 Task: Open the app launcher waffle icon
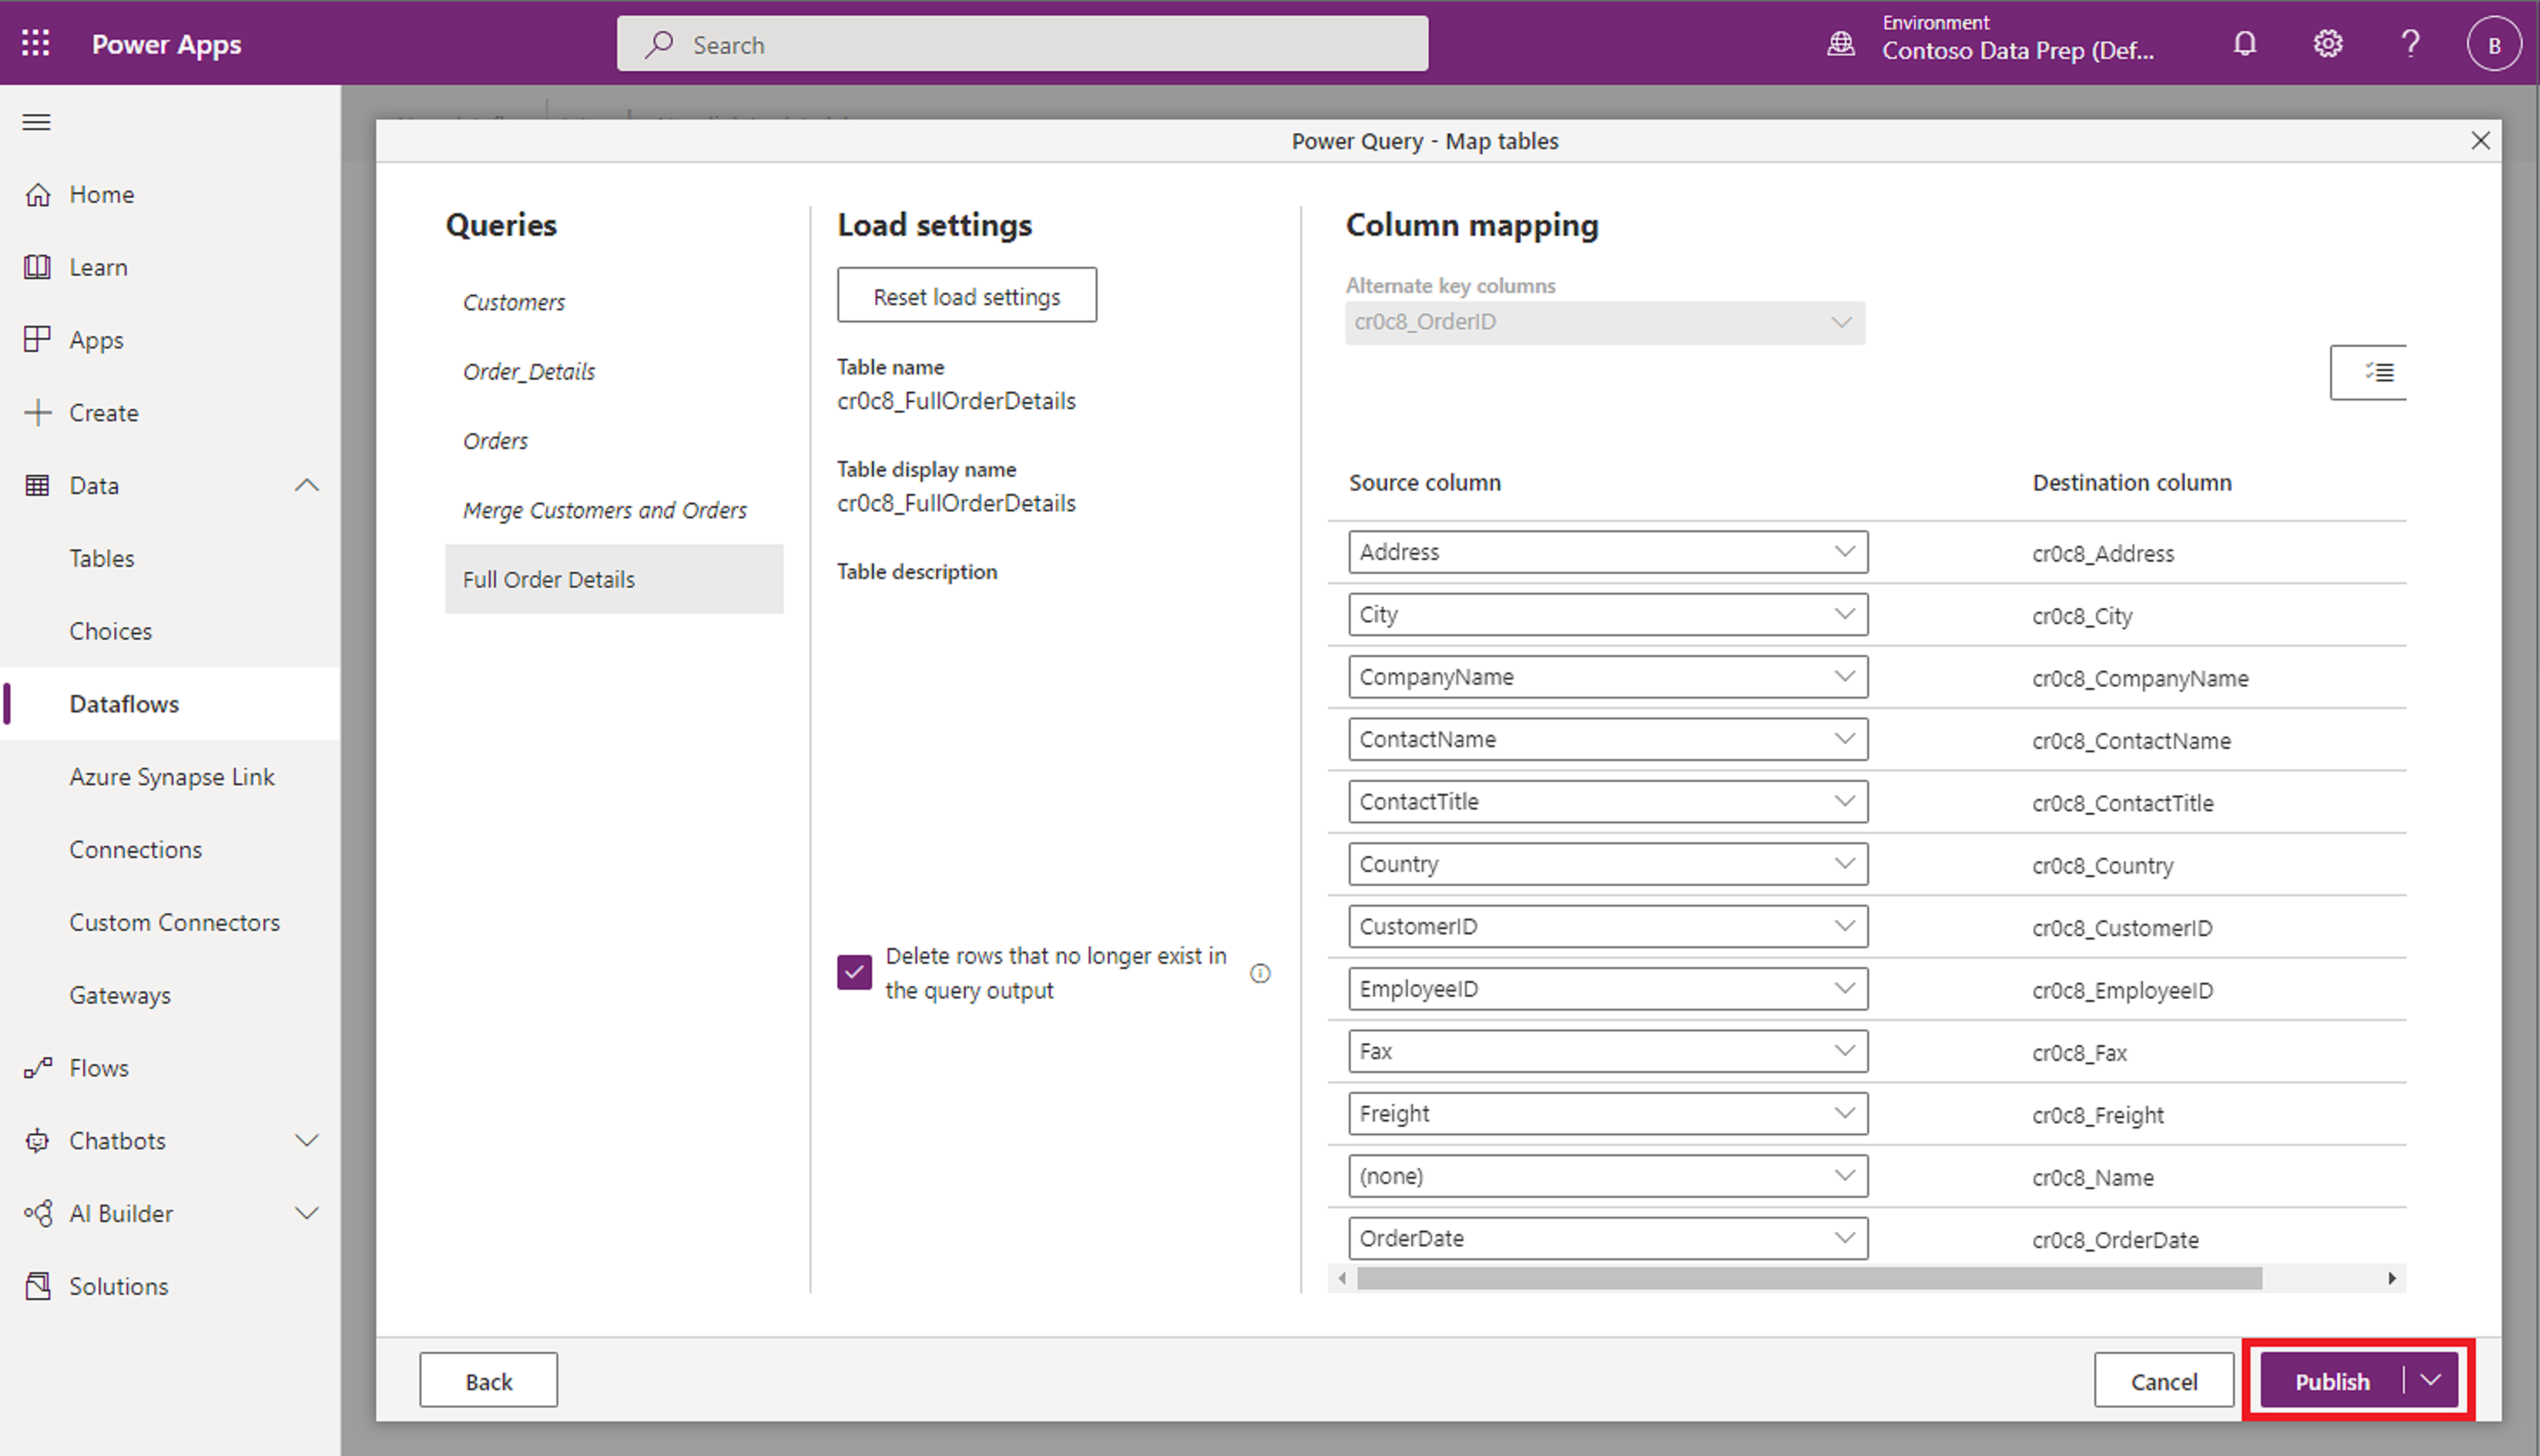[36, 43]
